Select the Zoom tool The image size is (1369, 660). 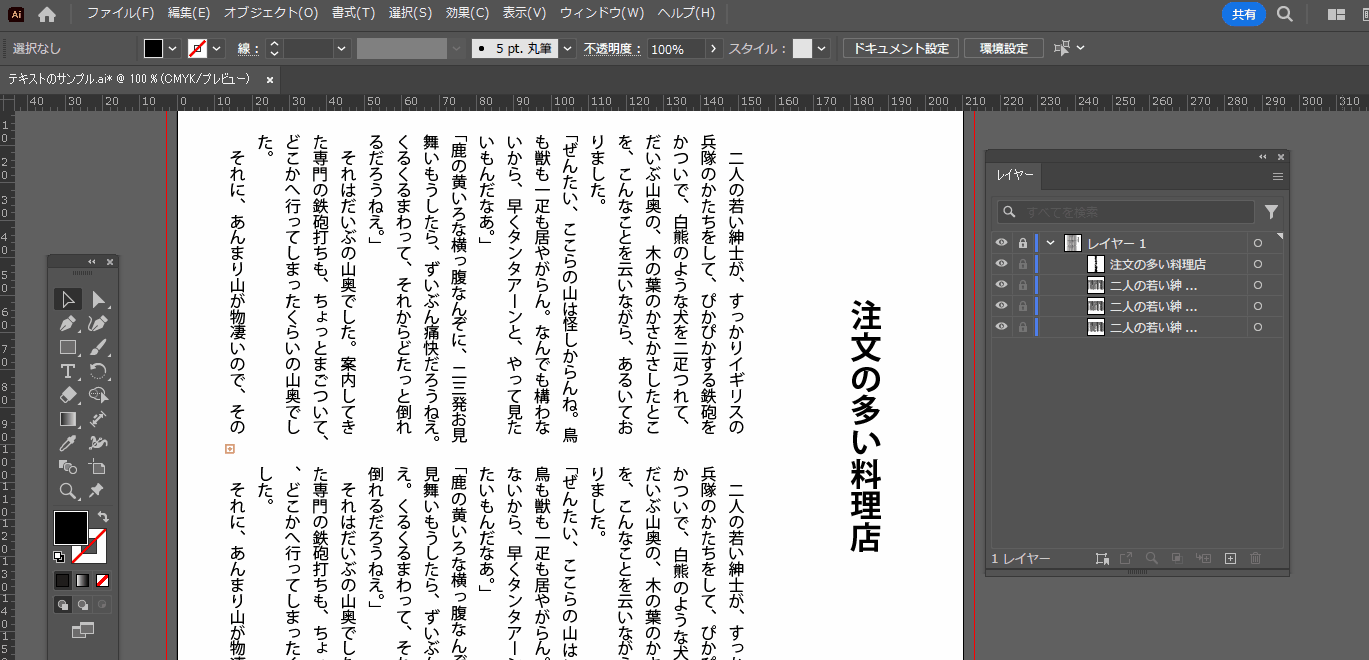[68, 491]
